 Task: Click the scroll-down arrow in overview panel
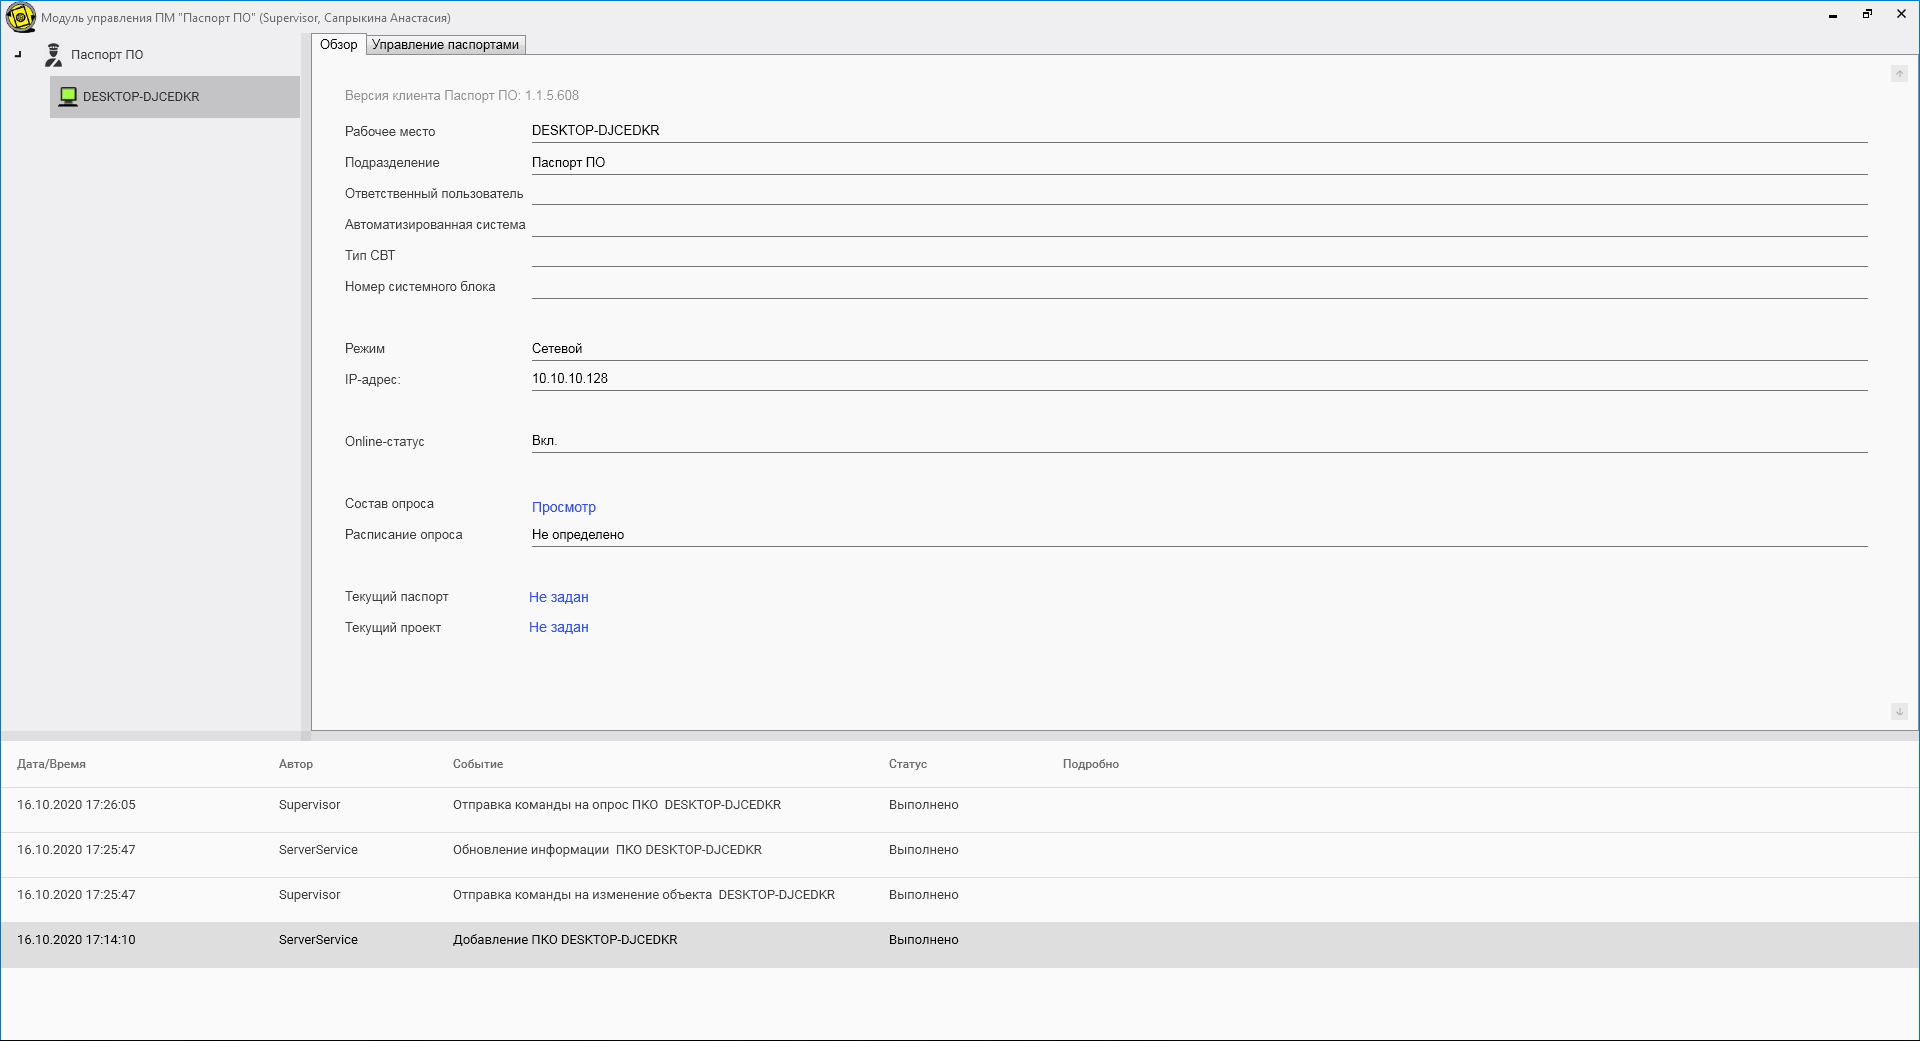1899,711
